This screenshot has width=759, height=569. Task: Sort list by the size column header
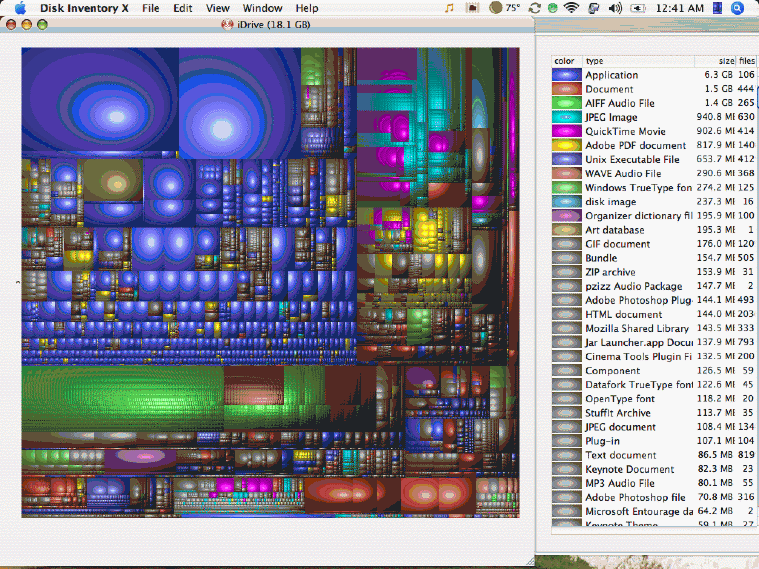pyautogui.click(x=715, y=61)
